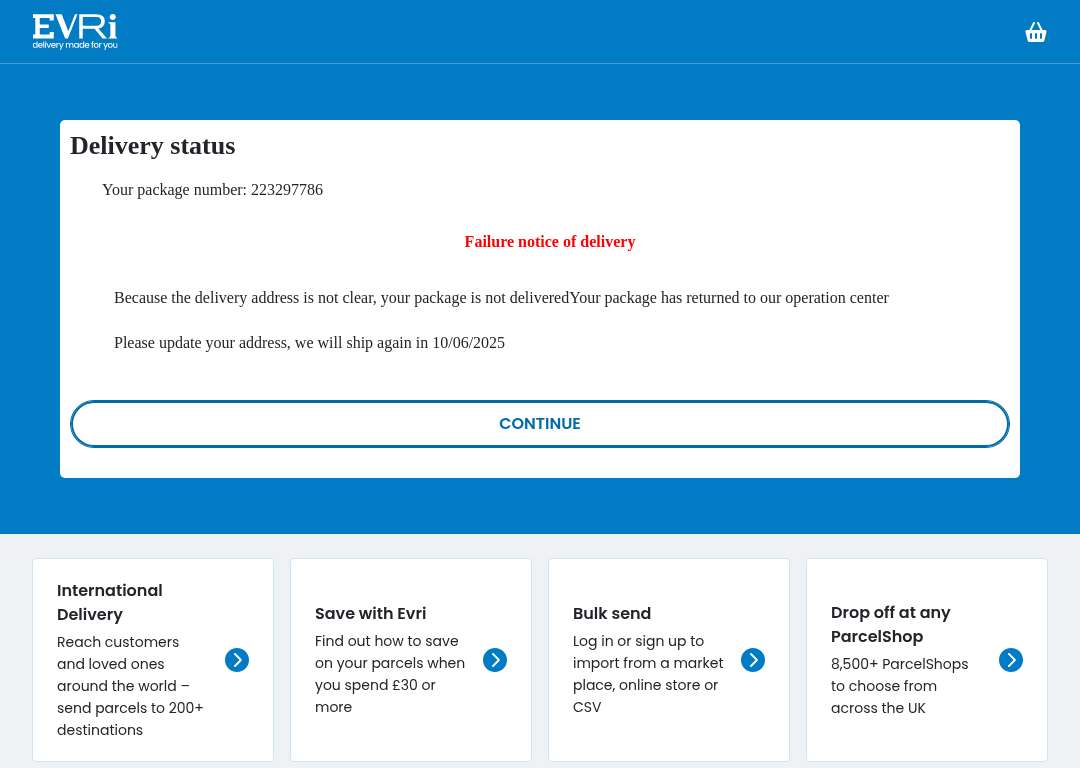Click '8,500+ ParcelShops' description text
The image size is (1080, 768).
click(900, 686)
